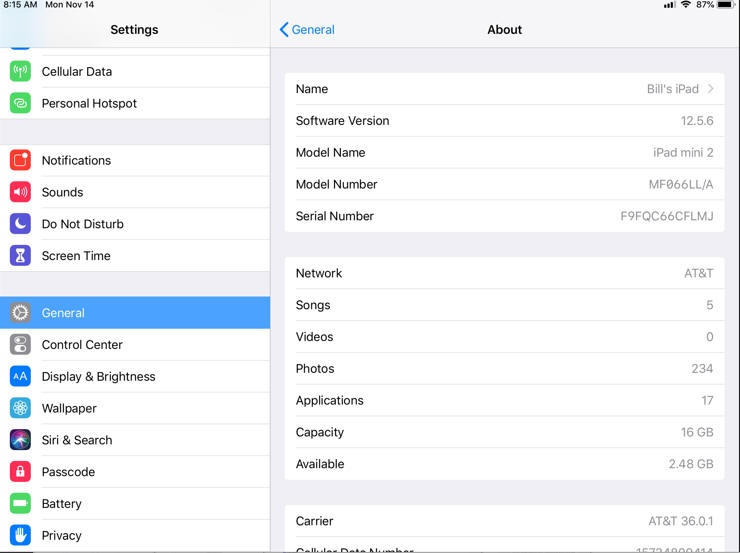Tap the Serial Number label
This screenshot has height=553, width=740.
335,216
